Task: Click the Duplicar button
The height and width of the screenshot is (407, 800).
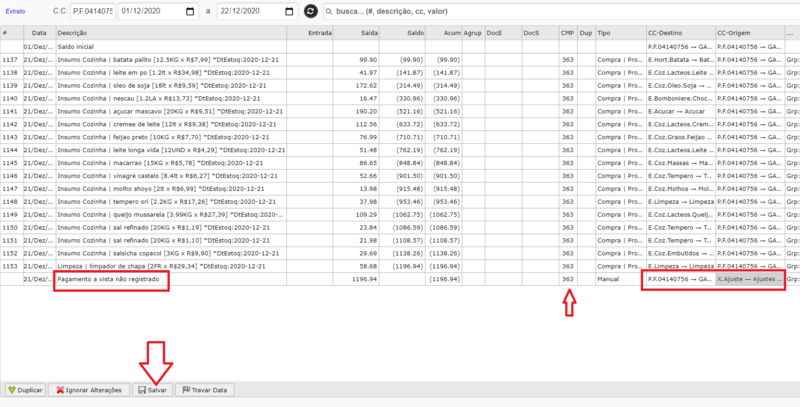Action: 26,390
